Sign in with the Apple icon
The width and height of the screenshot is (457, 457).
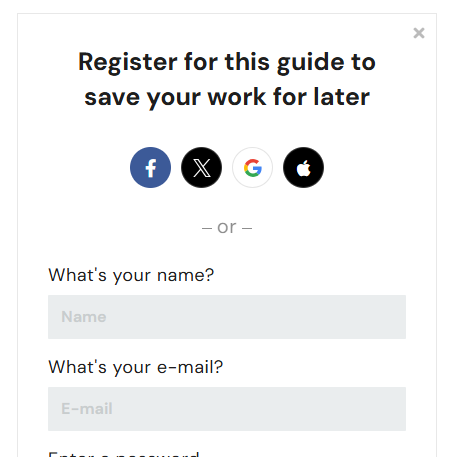click(303, 167)
